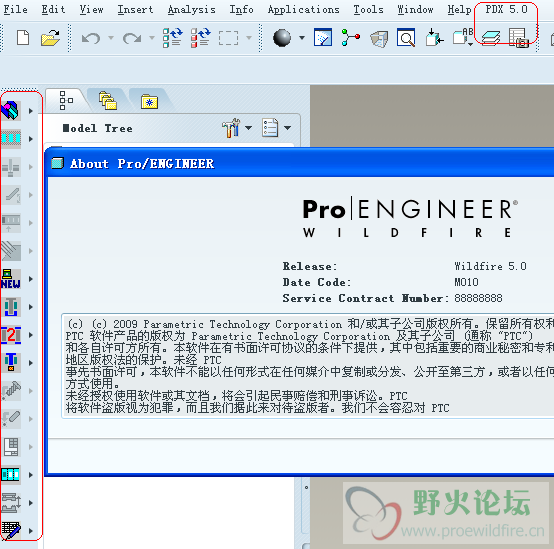
Task: Click the Redraw current view icon
Action: click(x=323, y=38)
